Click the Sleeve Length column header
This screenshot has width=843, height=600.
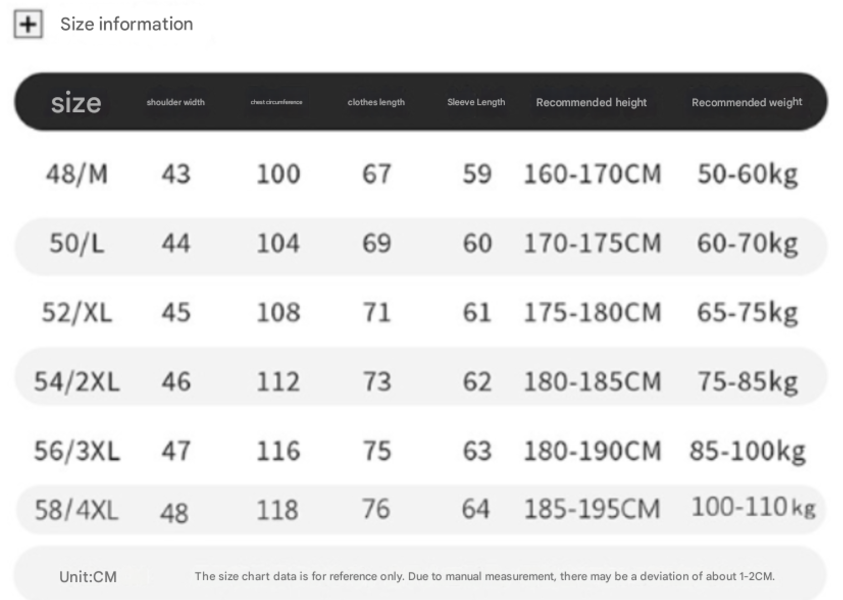pos(476,102)
